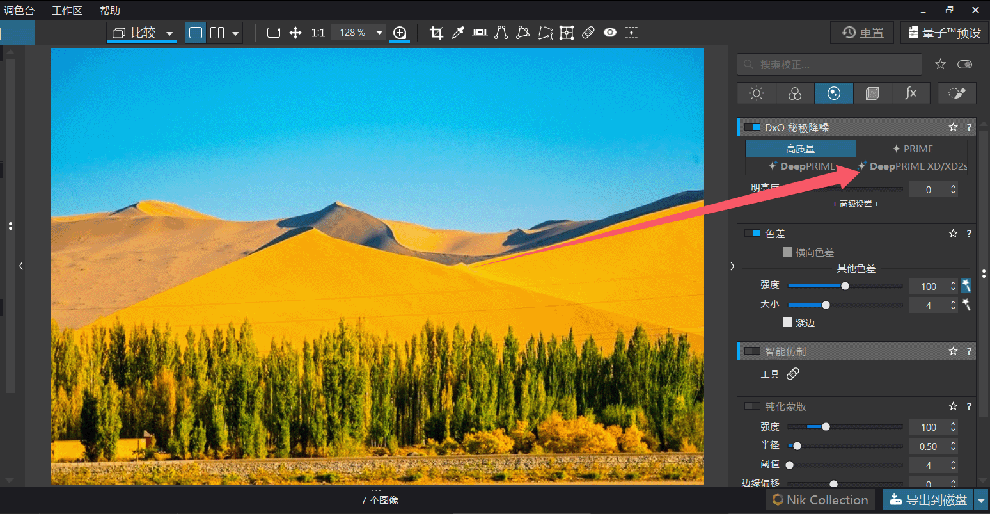Click the magic wand beside 大小
990x514 pixels.
coord(966,304)
